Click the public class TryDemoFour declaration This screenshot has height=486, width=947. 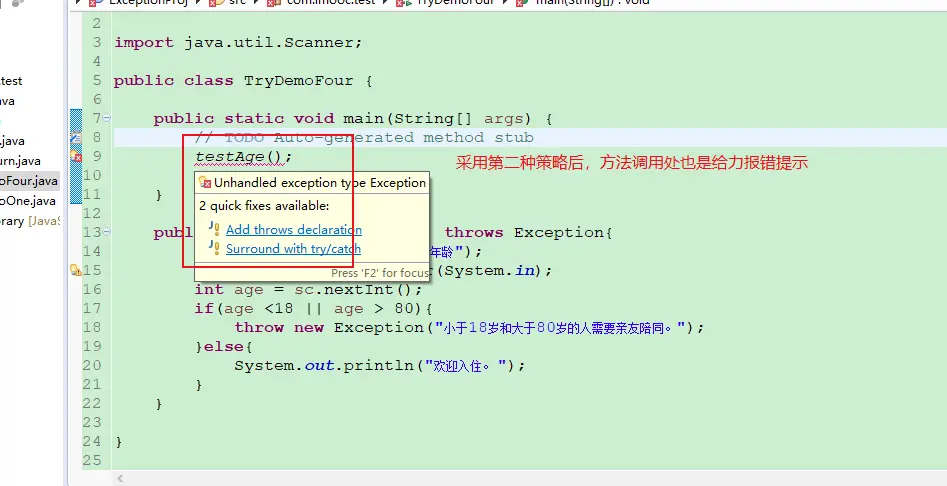pyautogui.click(x=243, y=81)
